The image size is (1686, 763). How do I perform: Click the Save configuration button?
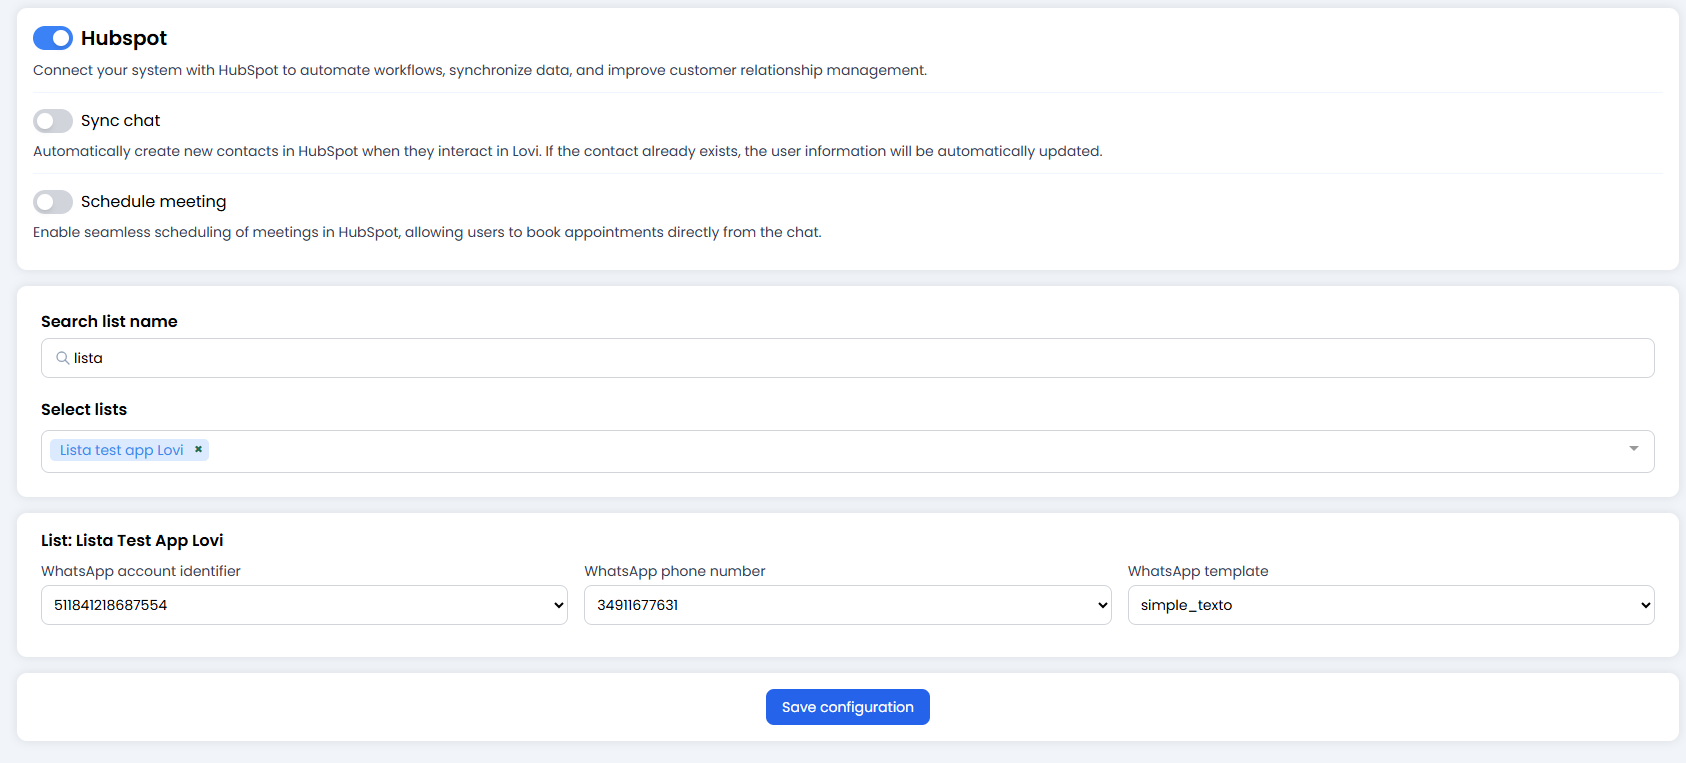coord(848,707)
